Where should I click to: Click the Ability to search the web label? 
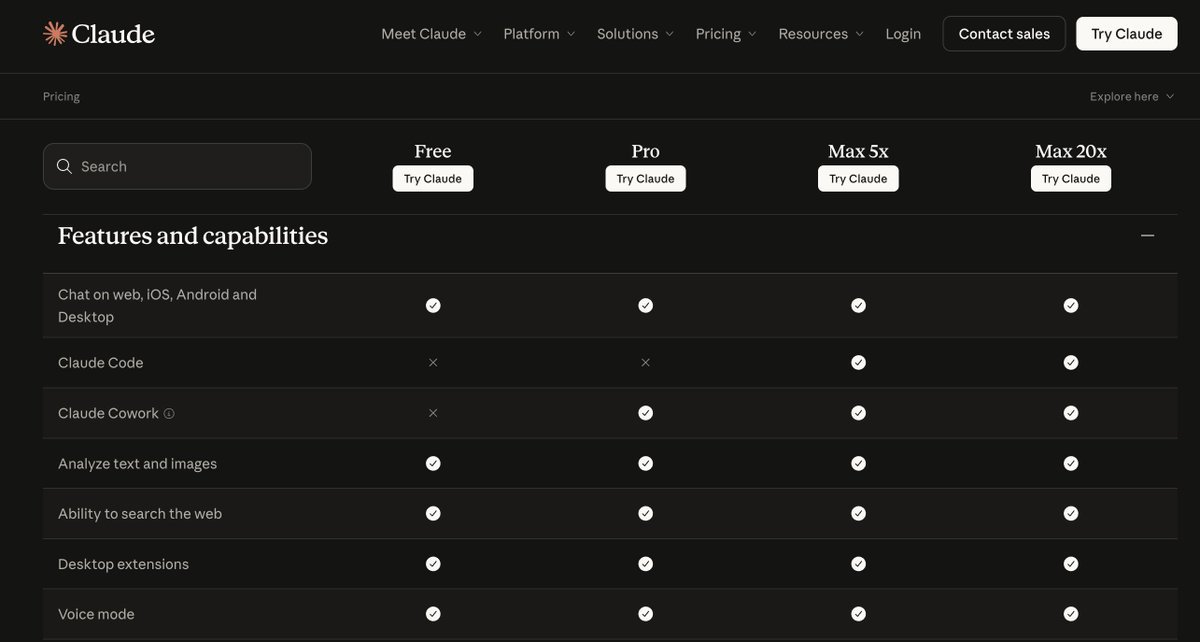140,514
